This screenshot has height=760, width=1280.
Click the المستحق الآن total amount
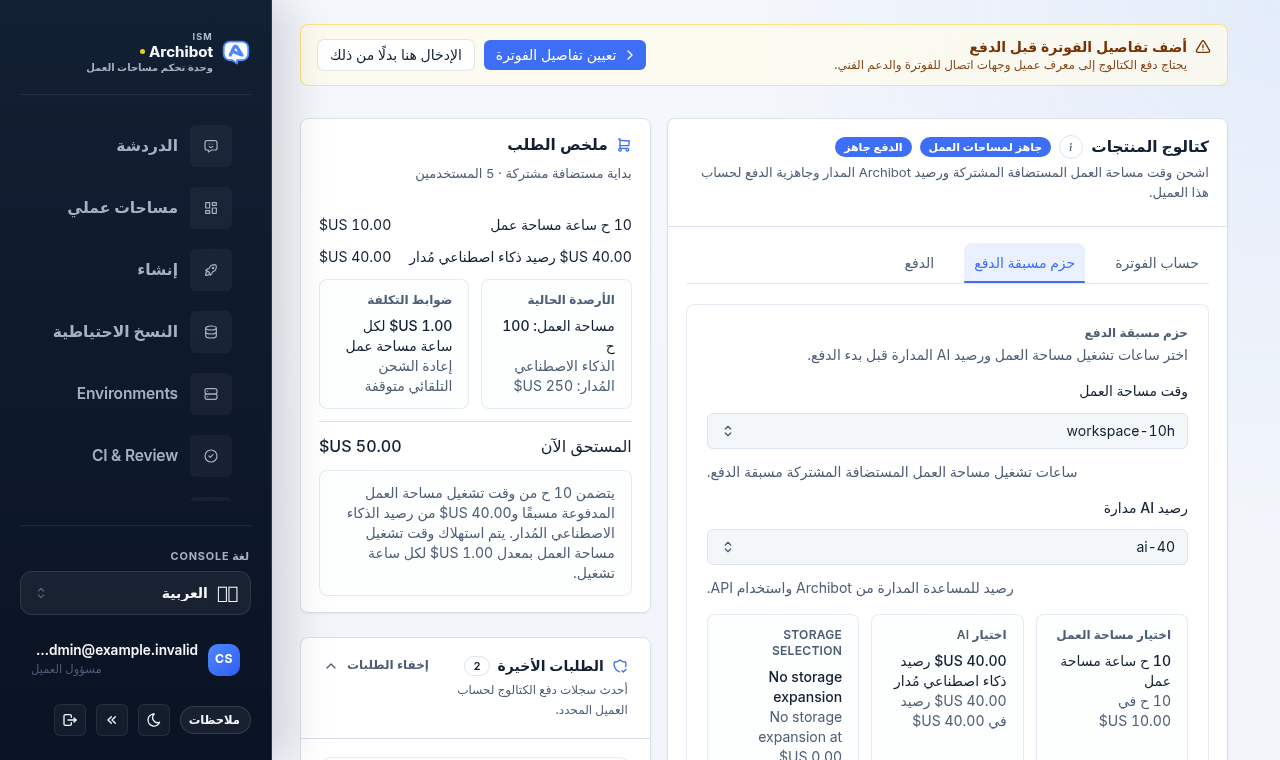tap(360, 446)
